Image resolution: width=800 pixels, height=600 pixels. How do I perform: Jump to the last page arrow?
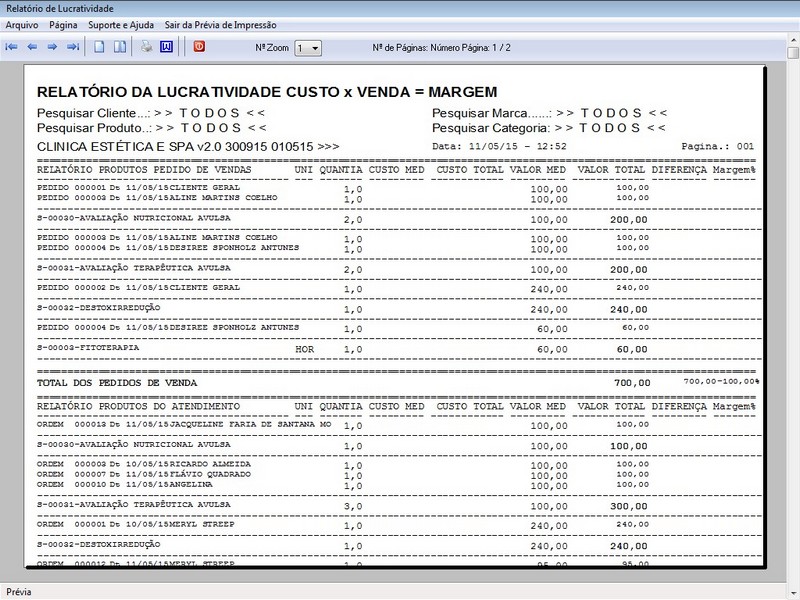[x=73, y=47]
